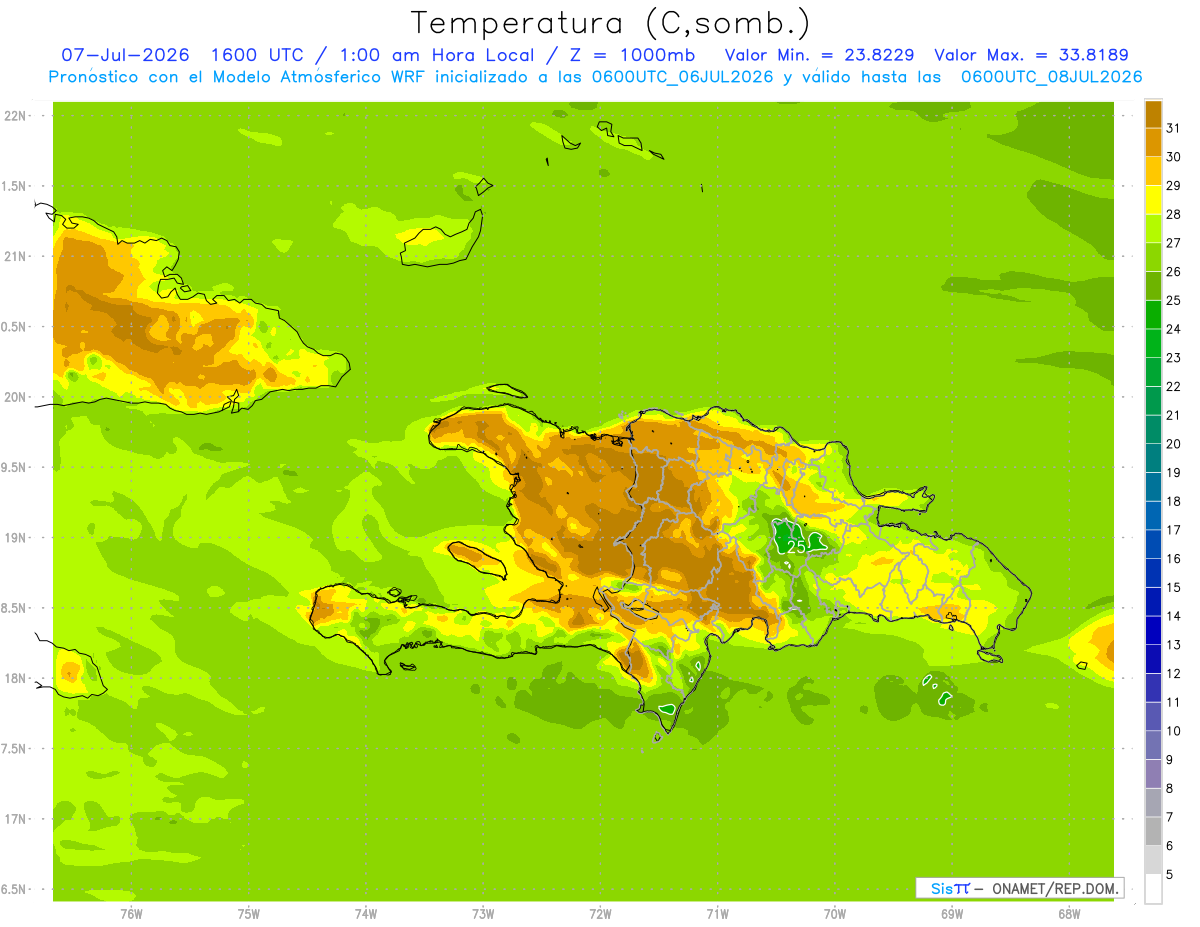Viewport: 1200px width, 927px height.
Task: Click the legend value "5" on the color bar
Action: pos(1169,875)
